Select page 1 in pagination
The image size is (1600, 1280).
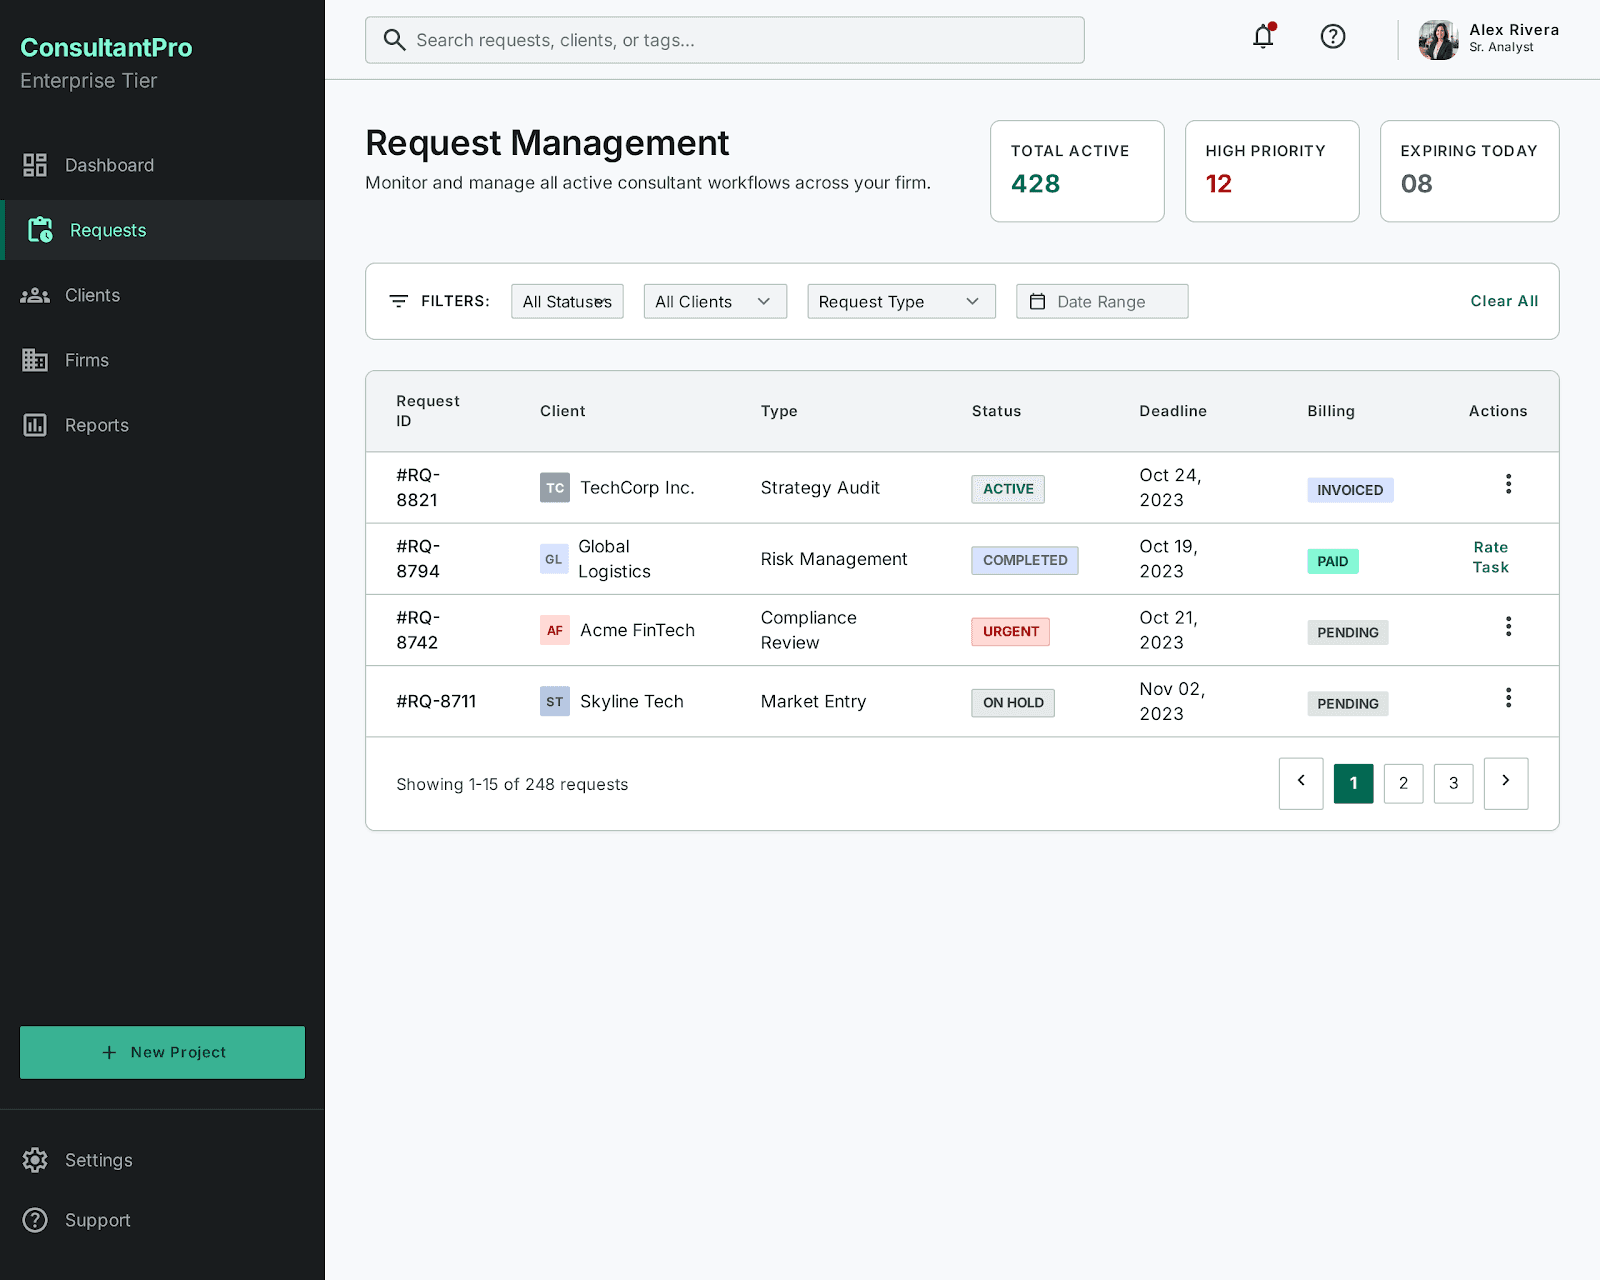[1353, 783]
